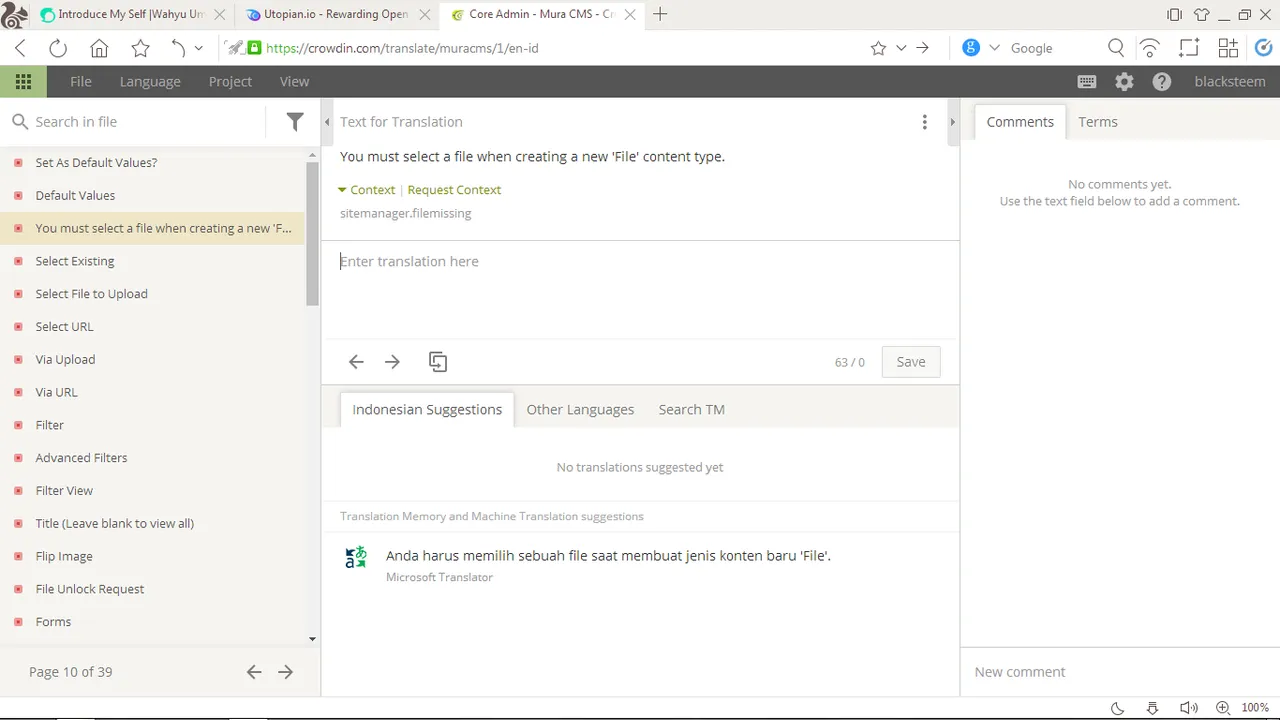Open the File menu
1280x720 pixels.
click(81, 82)
